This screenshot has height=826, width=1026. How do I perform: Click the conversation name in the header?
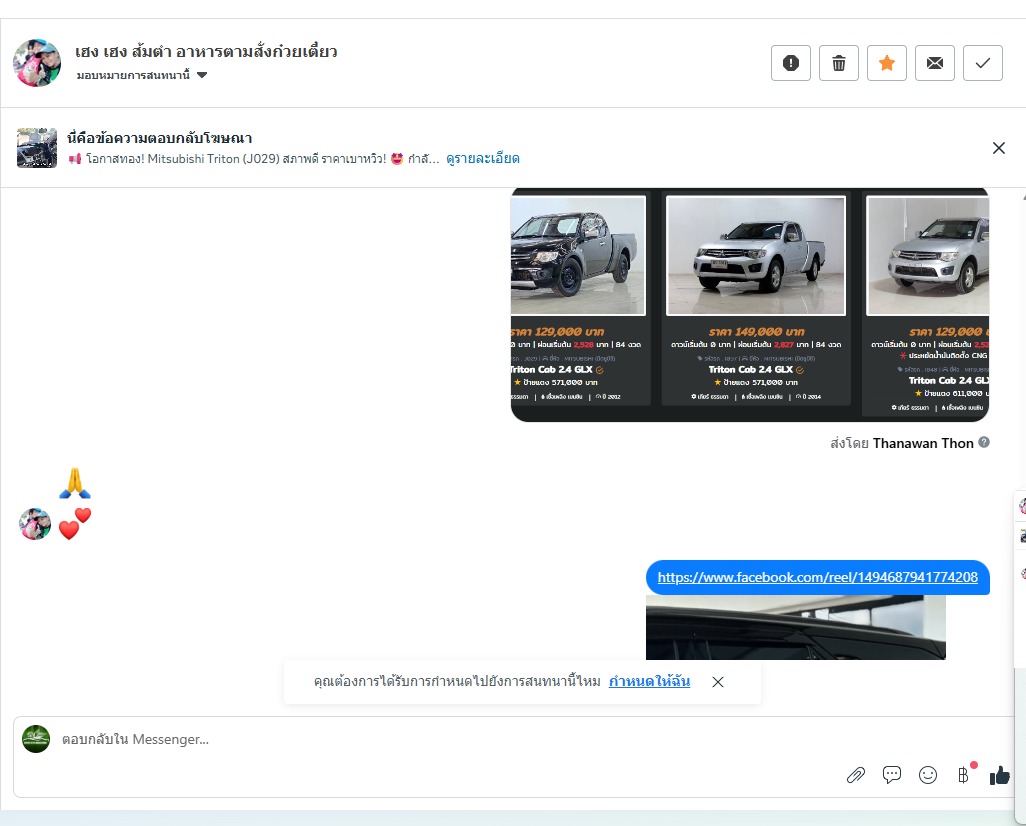[x=206, y=51]
